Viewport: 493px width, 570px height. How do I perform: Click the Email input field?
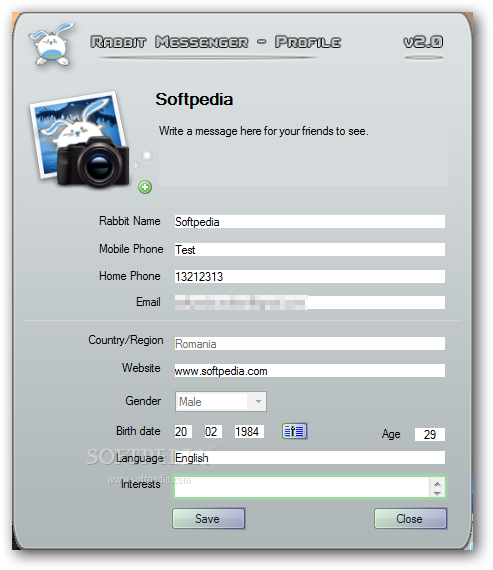tap(310, 302)
